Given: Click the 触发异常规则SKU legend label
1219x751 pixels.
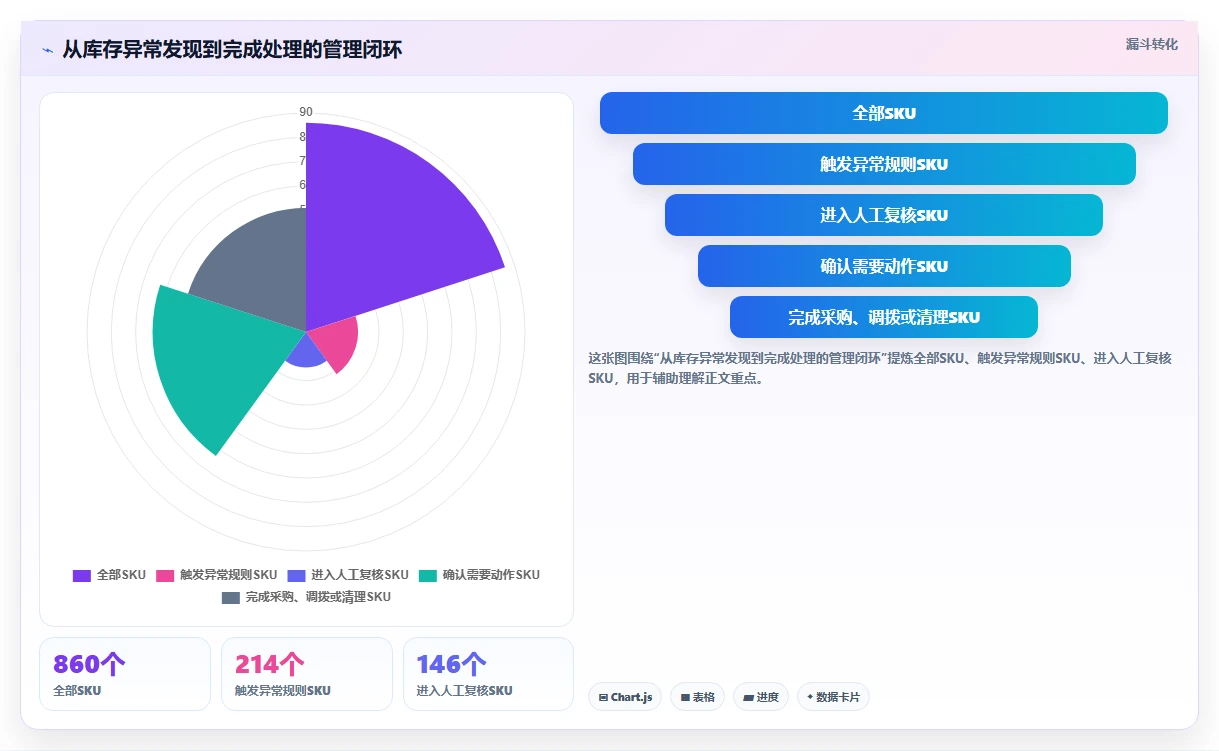Looking at the screenshot, I should click(x=228, y=575).
